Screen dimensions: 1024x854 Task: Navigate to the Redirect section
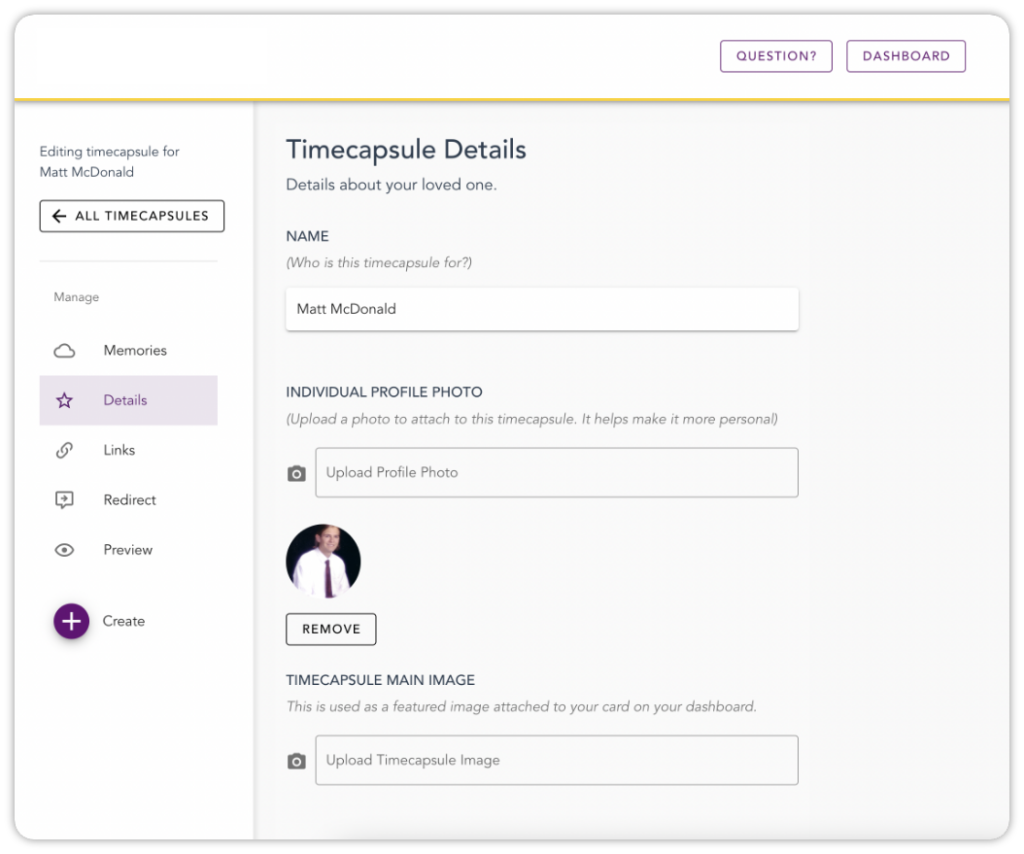(x=129, y=500)
